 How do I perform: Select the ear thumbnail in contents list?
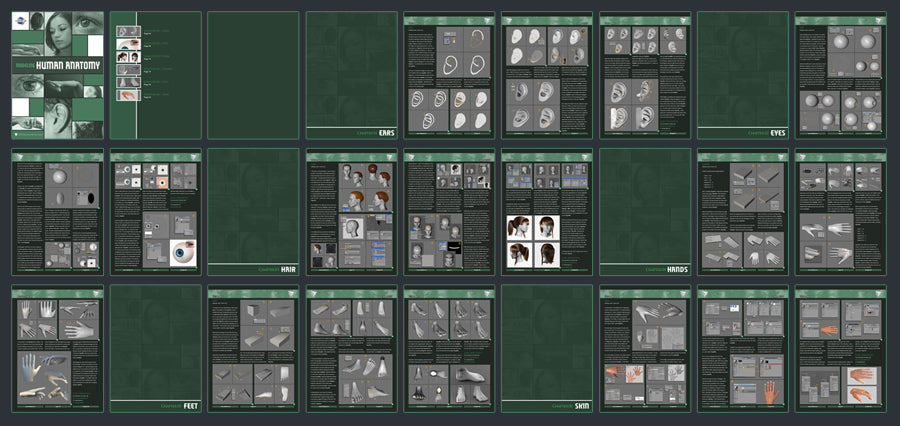pos(125,32)
